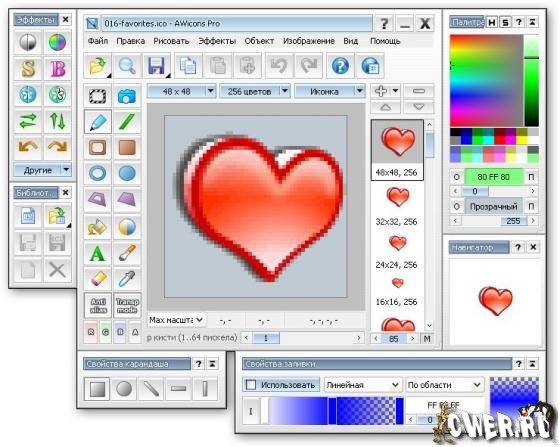560x447 pixels.
Task: Open the Изображение menu
Action: (x=309, y=41)
